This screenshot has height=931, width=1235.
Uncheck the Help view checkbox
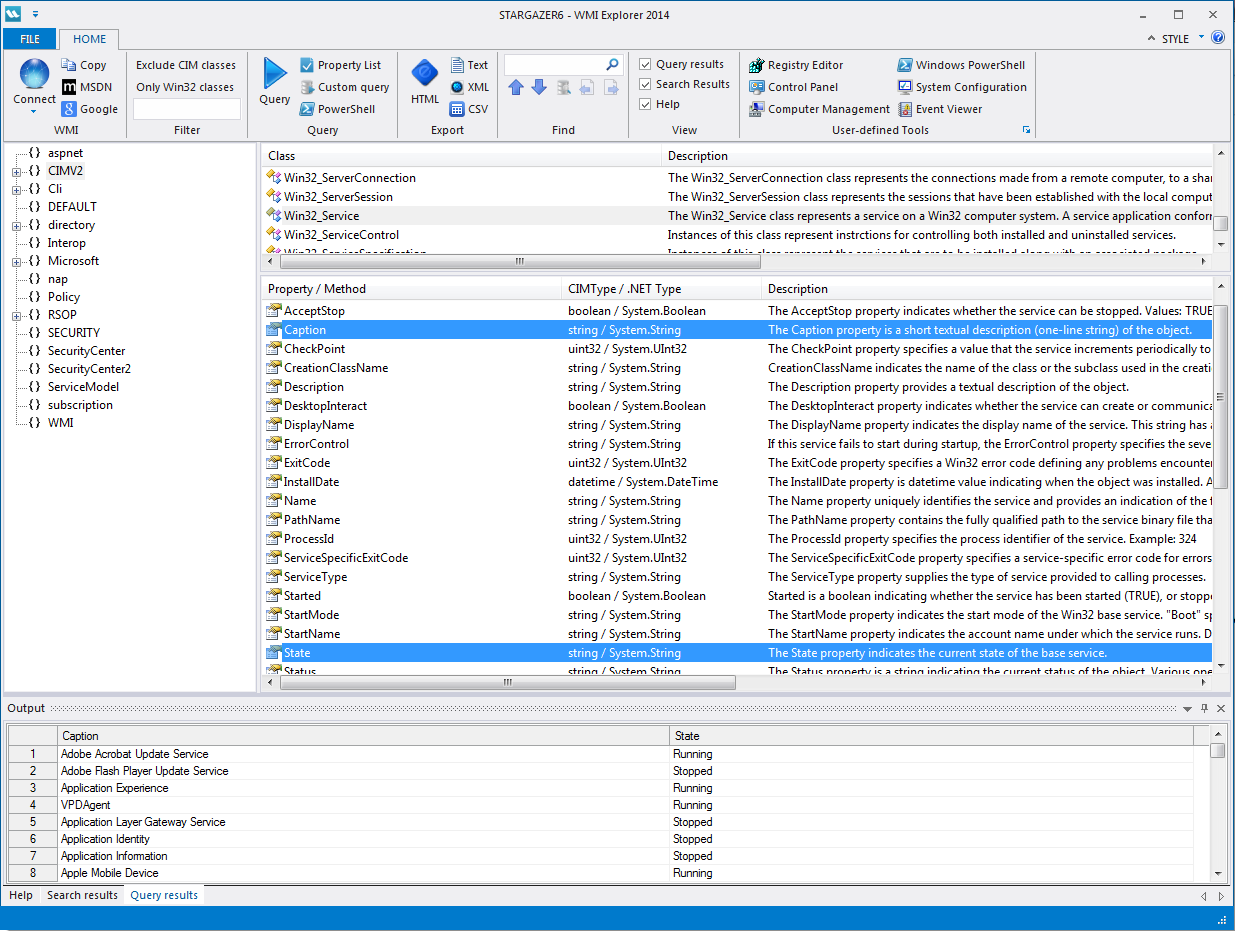[x=645, y=104]
